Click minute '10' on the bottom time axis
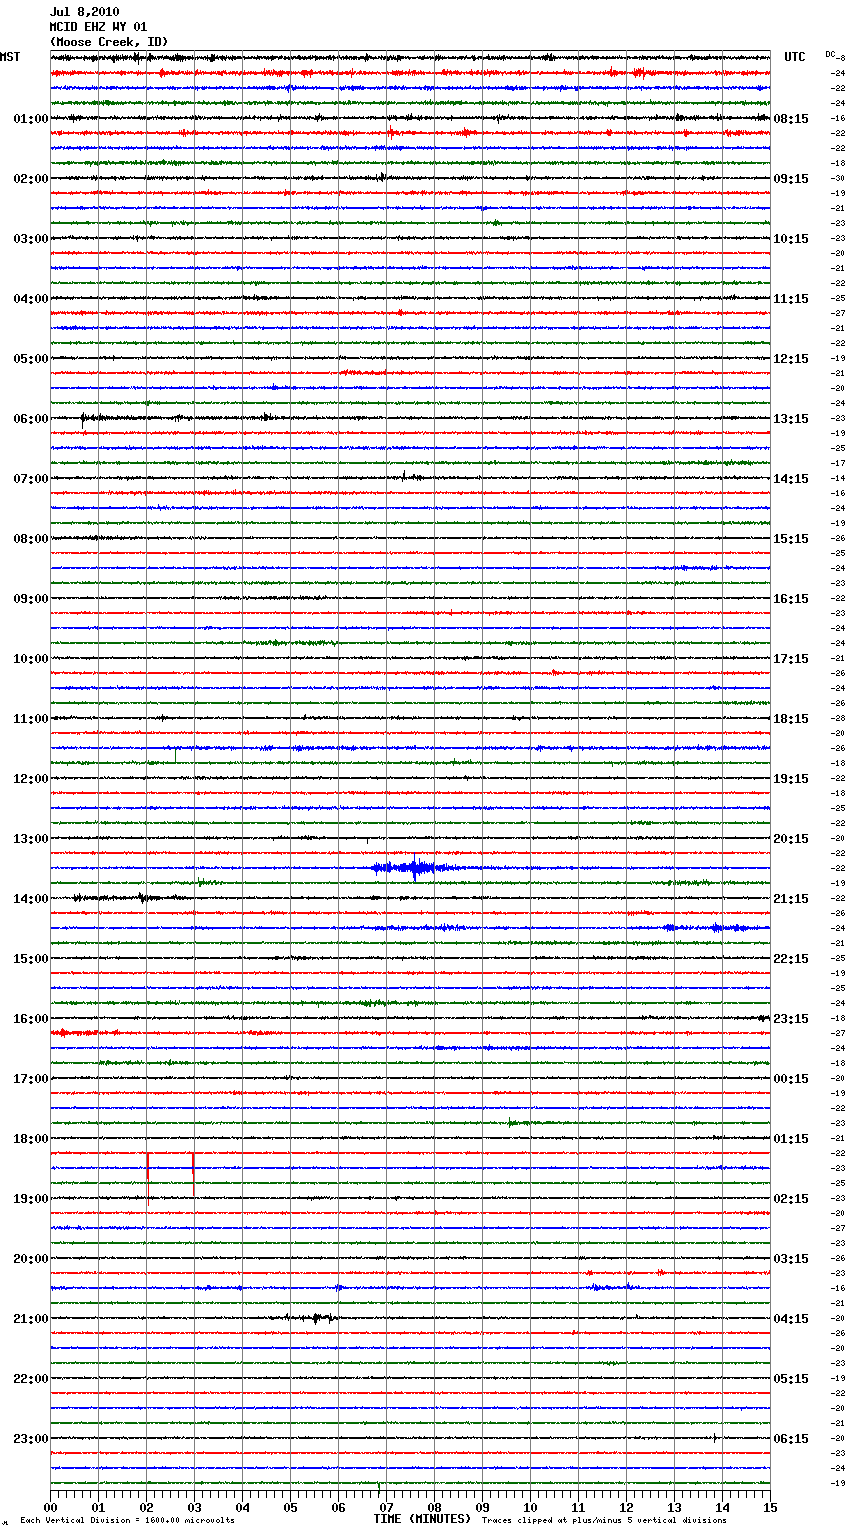The width and height of the screenshot is (850, 1534). point(530,1507)
